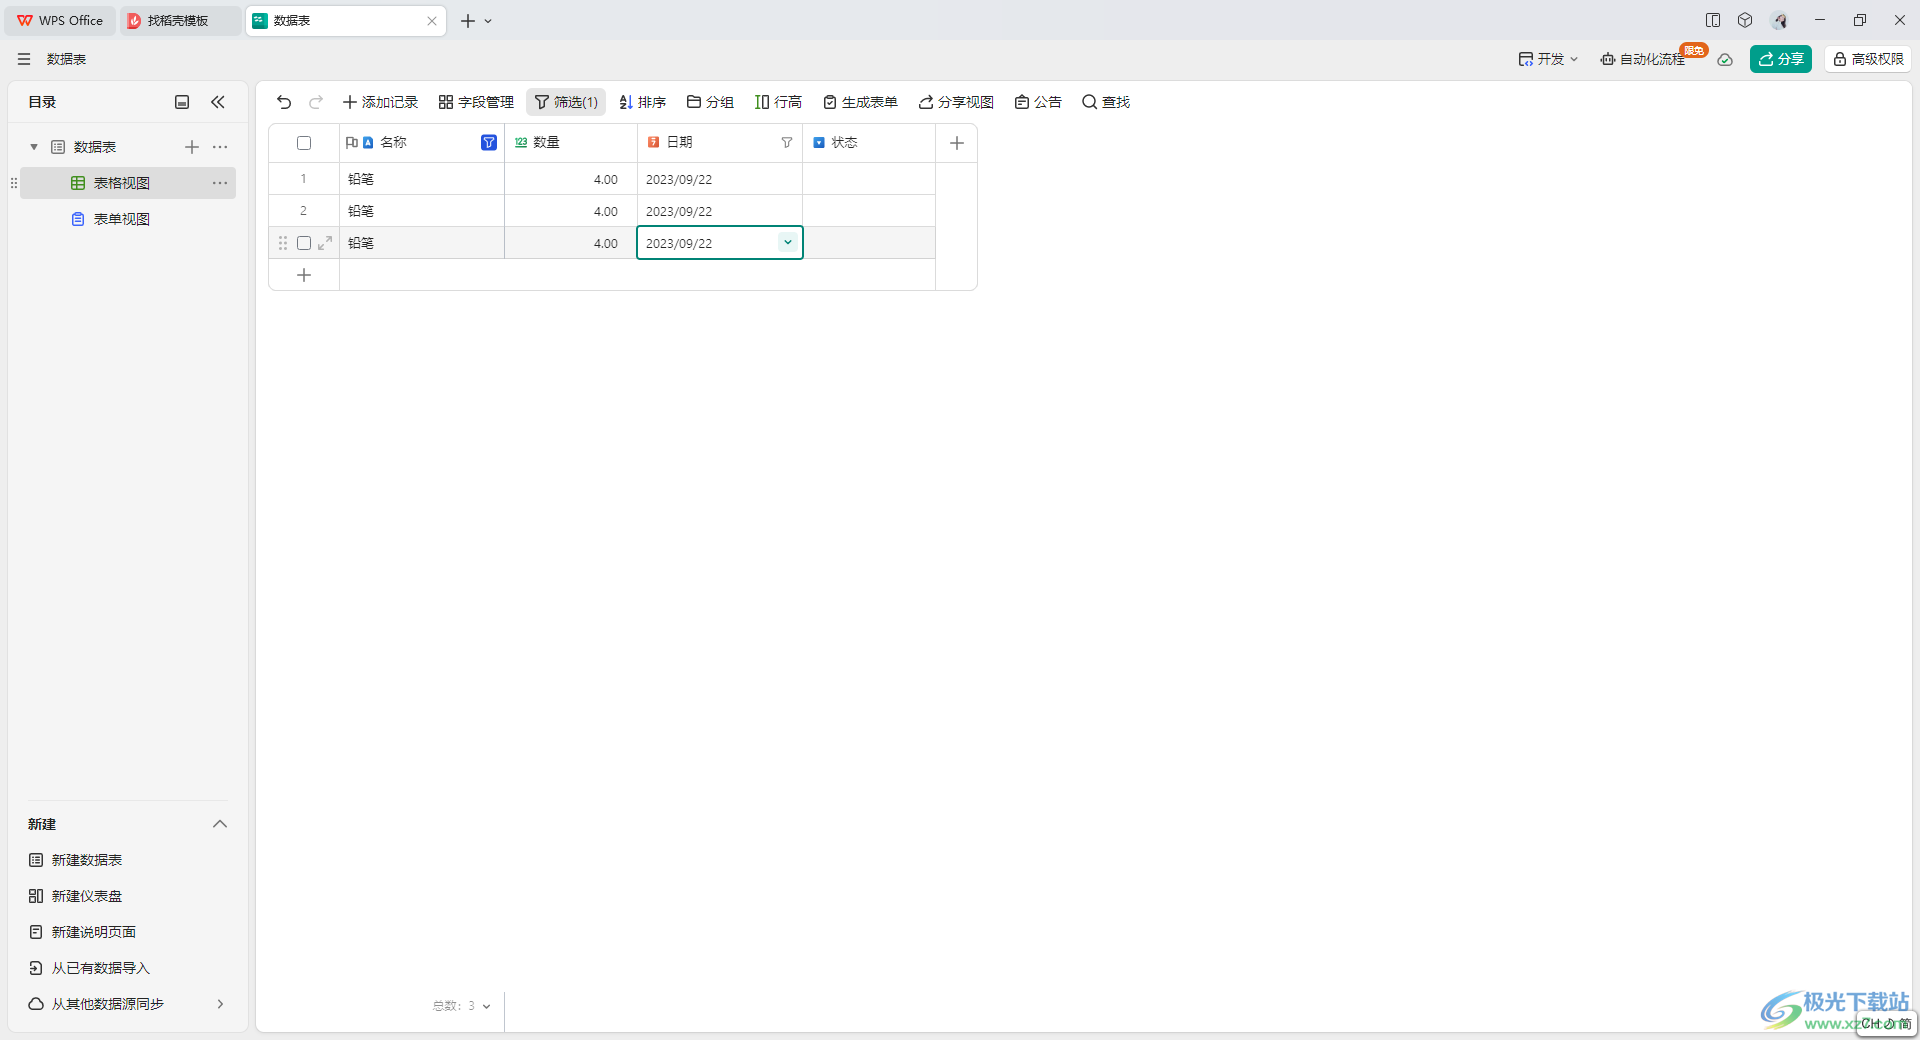Open 查找 search tool

point(1106,102)
